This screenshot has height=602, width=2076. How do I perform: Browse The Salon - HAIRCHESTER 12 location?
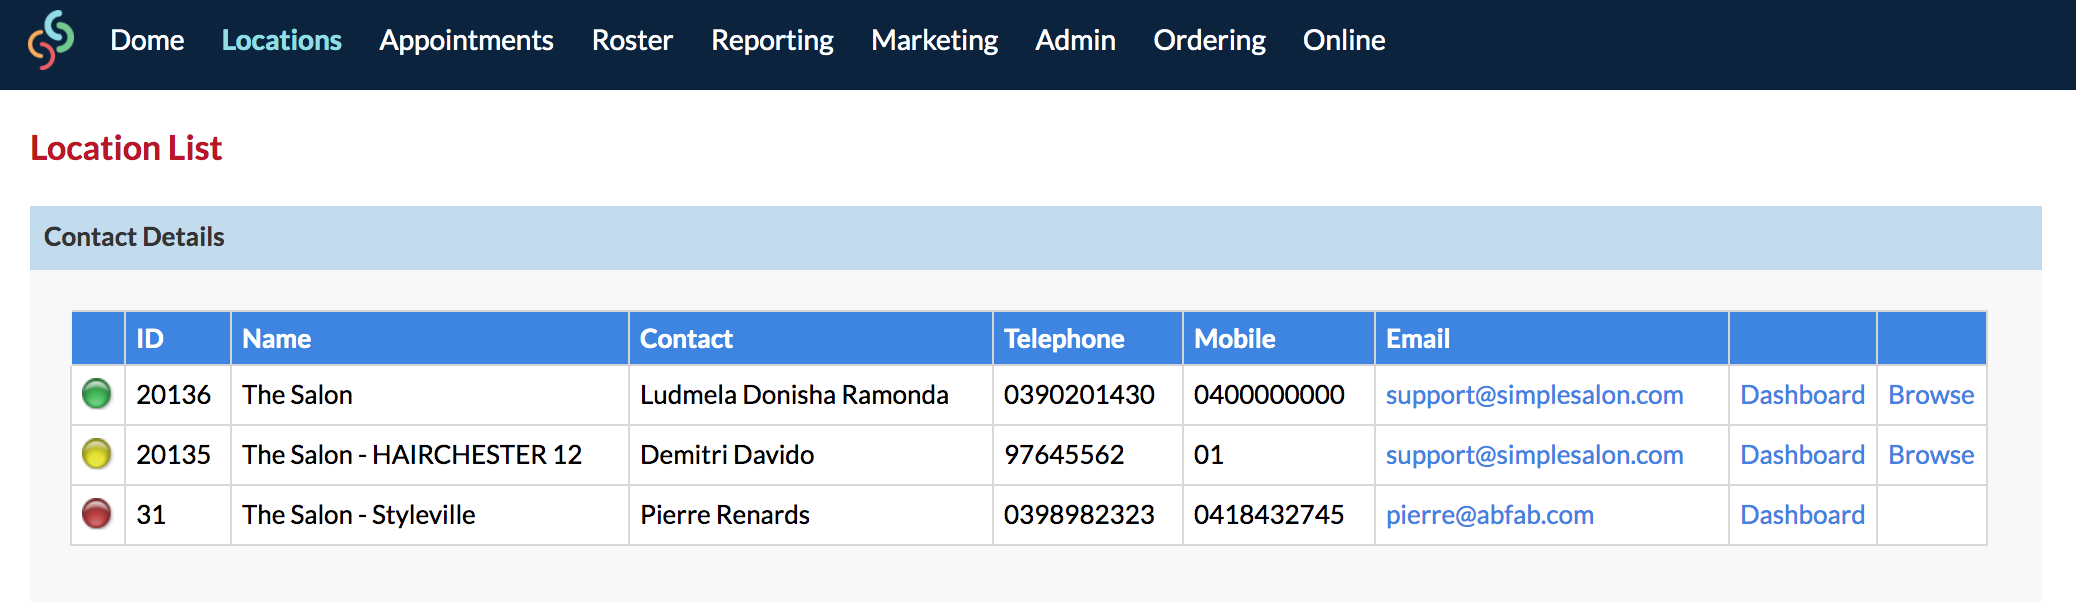1931,455
